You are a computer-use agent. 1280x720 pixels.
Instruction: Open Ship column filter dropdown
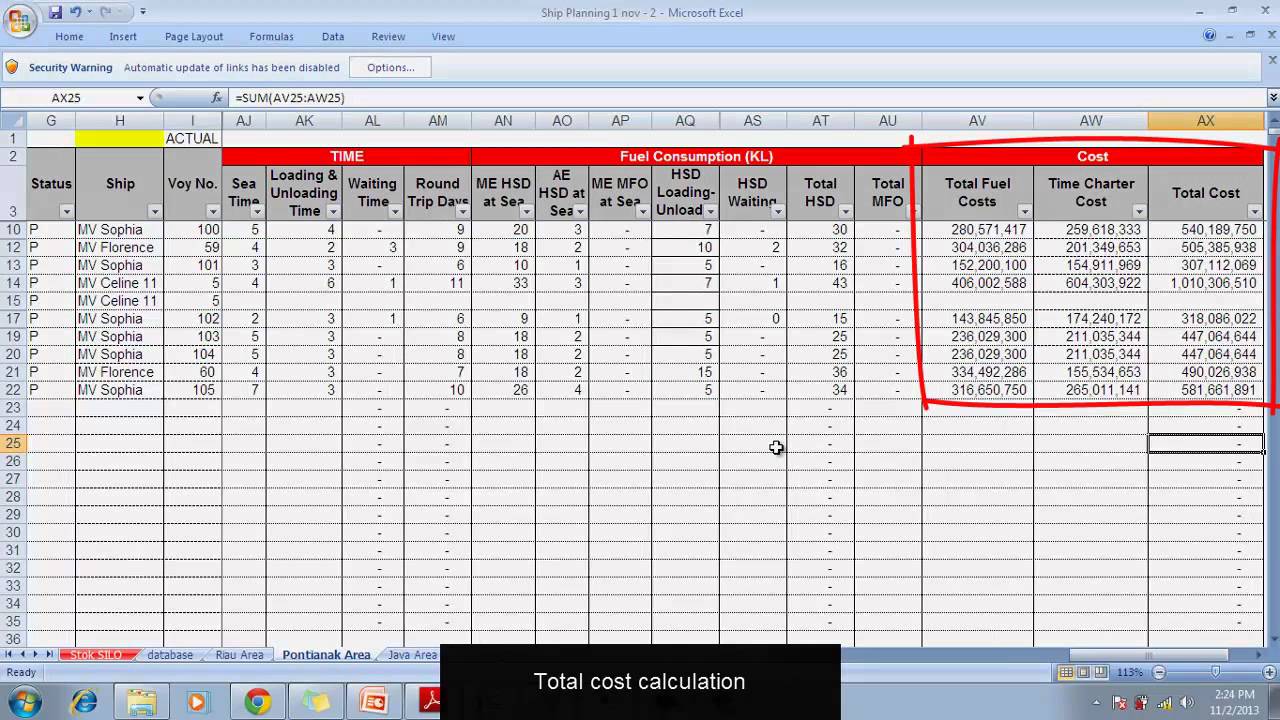coord(155,211)
